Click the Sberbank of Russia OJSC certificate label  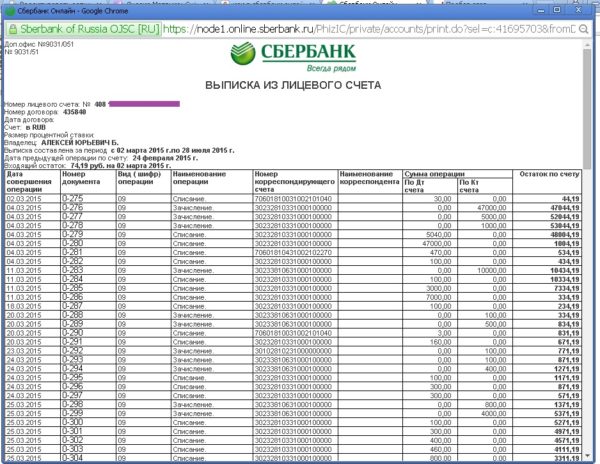point(85,29)
